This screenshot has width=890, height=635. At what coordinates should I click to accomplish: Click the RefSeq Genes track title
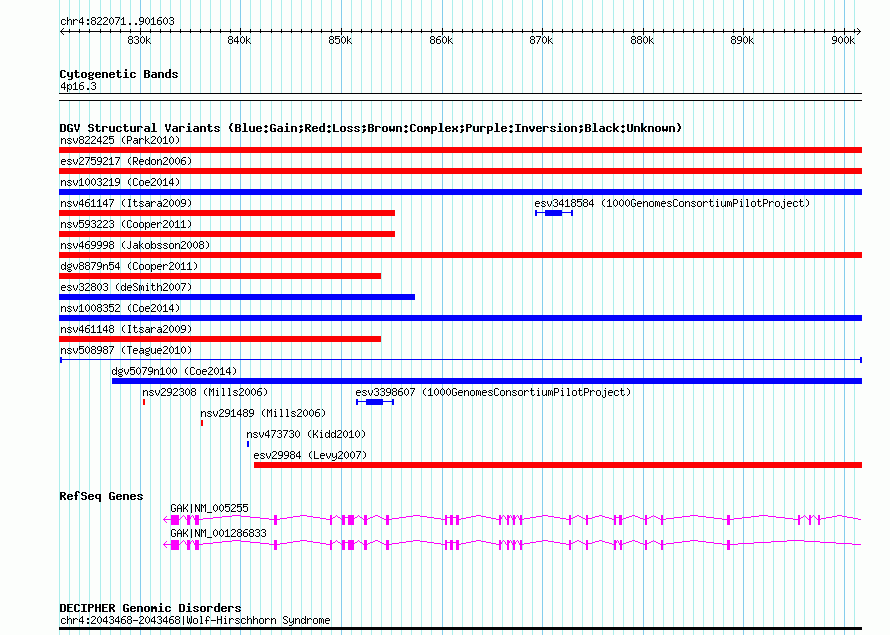101,496
